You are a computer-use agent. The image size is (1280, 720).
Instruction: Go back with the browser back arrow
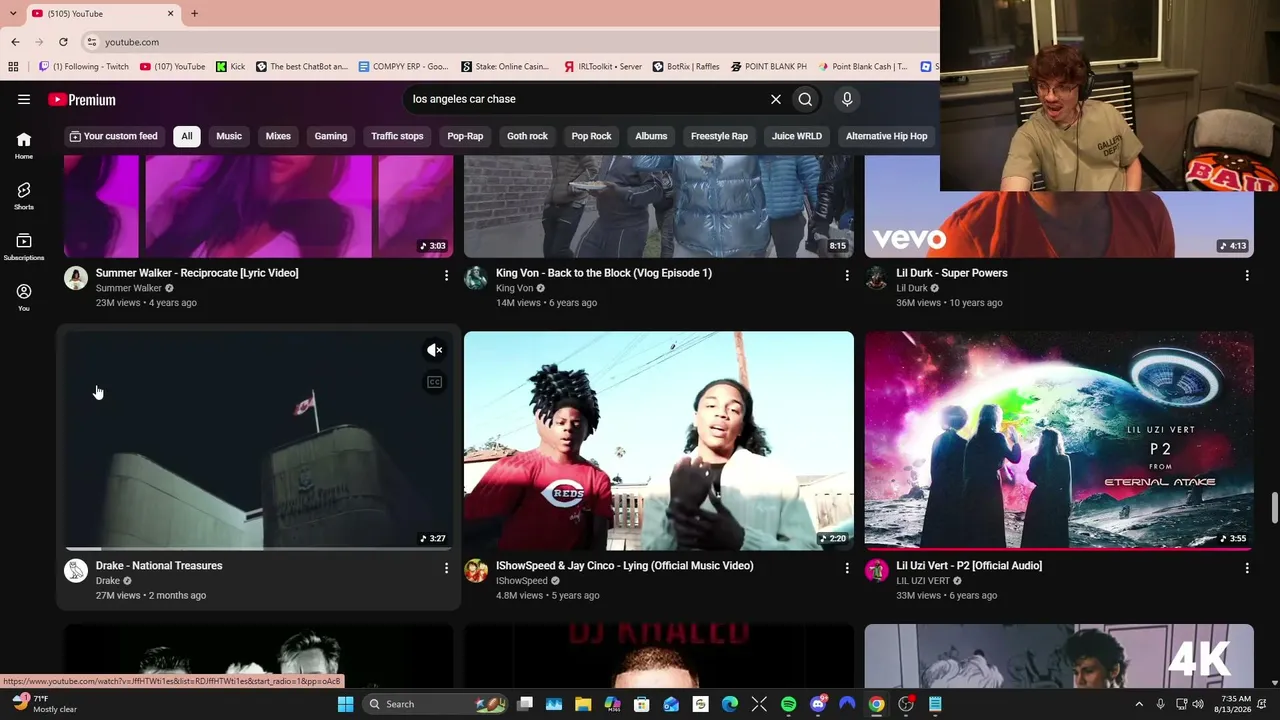(x=15, y=42)
